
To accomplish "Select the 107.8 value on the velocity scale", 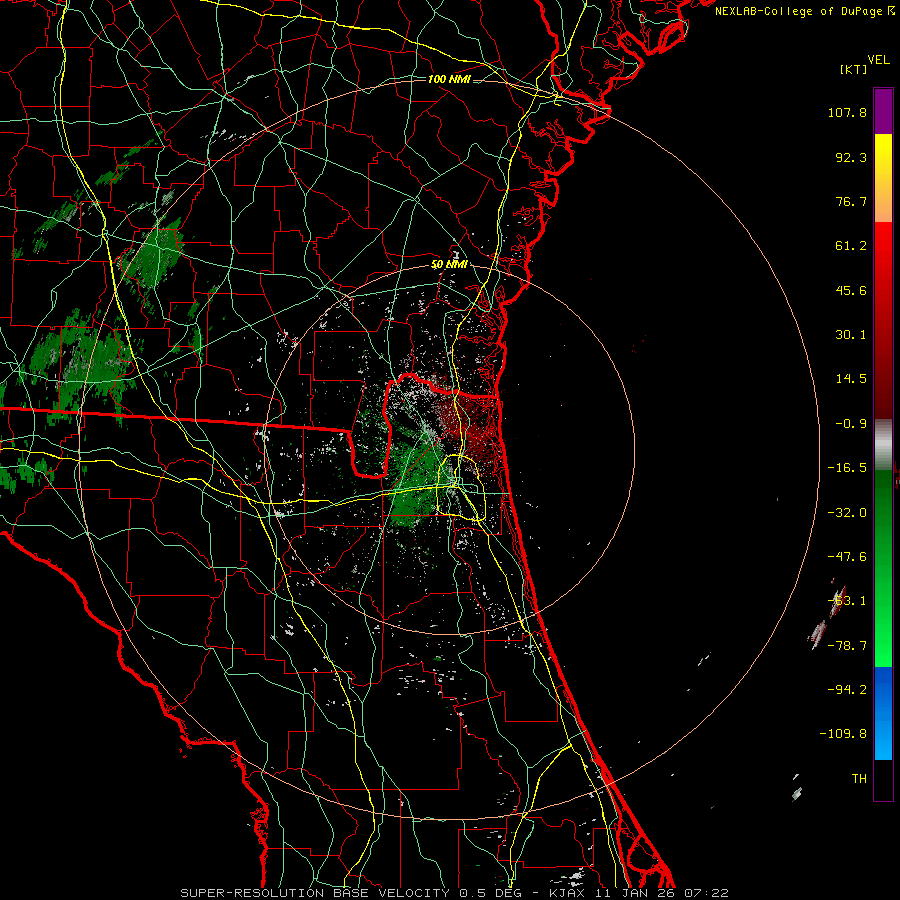I will click(x=847, y=112).
